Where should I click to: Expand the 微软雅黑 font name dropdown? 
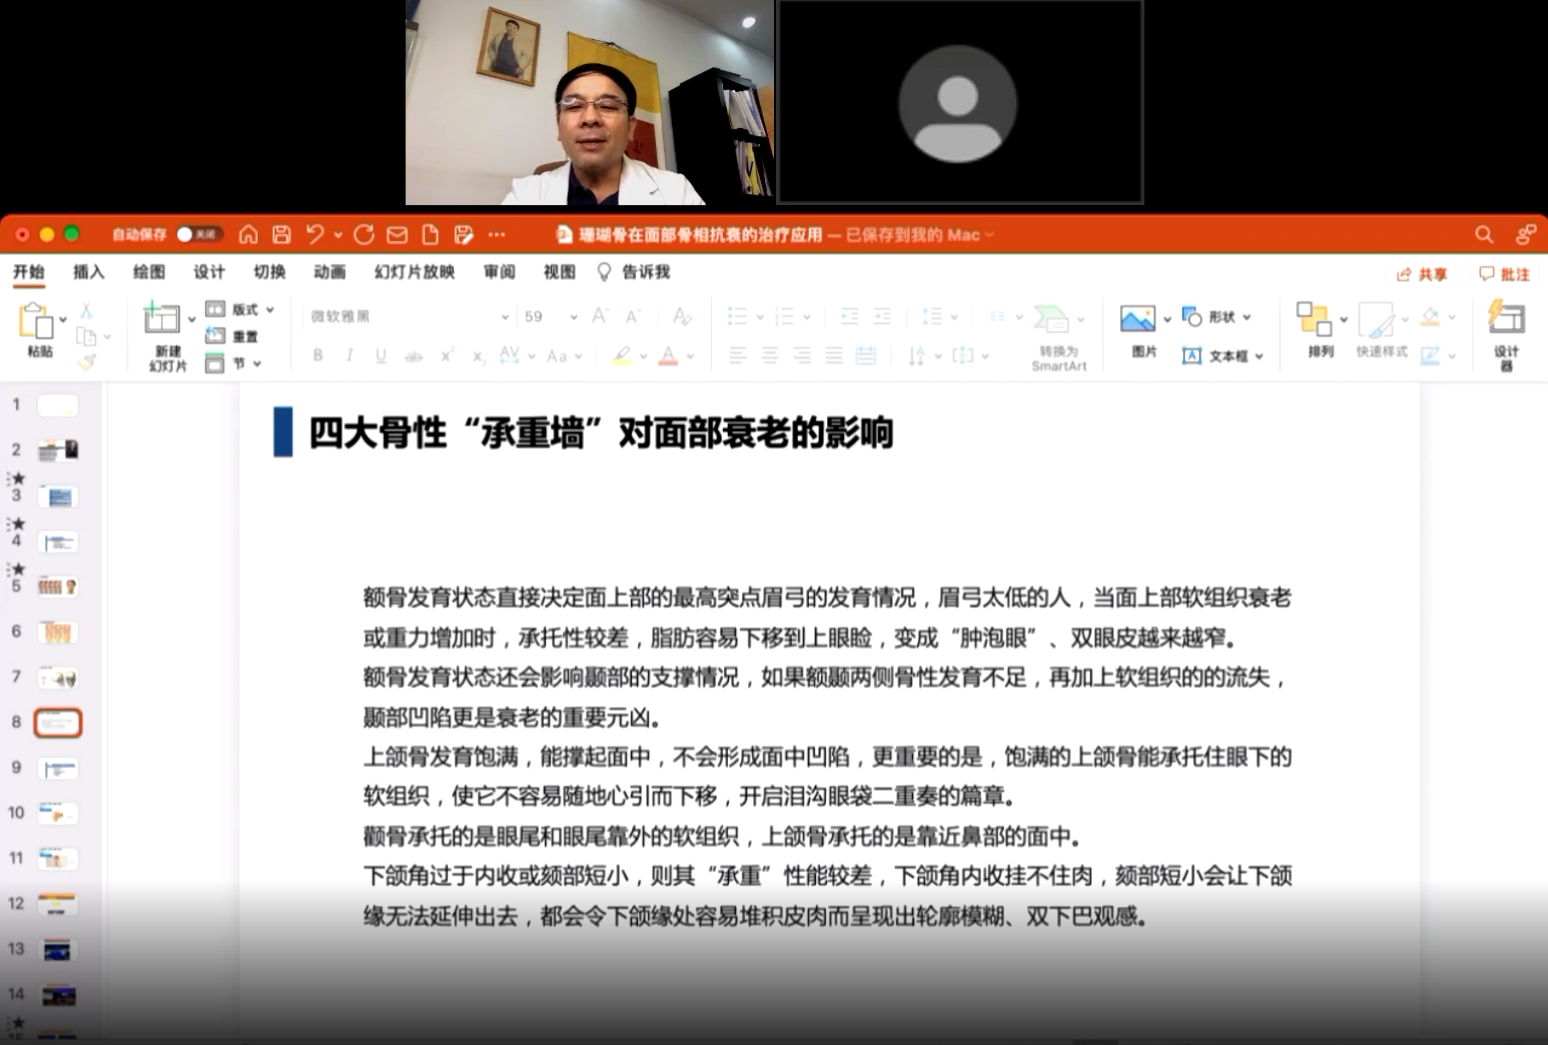point(504,317)
